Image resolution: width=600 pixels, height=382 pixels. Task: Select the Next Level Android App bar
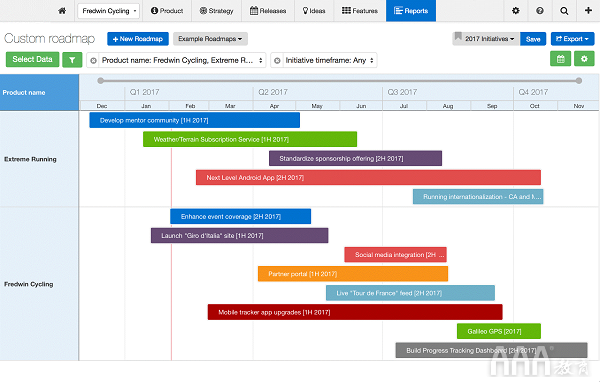pyautogui.click(x=368, y=178)
